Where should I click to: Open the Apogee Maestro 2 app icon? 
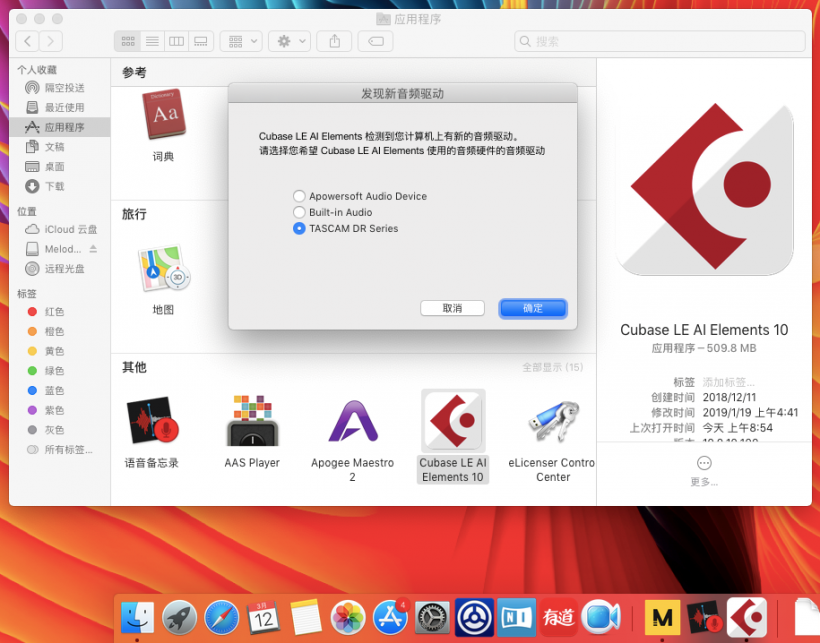(352, 421)
